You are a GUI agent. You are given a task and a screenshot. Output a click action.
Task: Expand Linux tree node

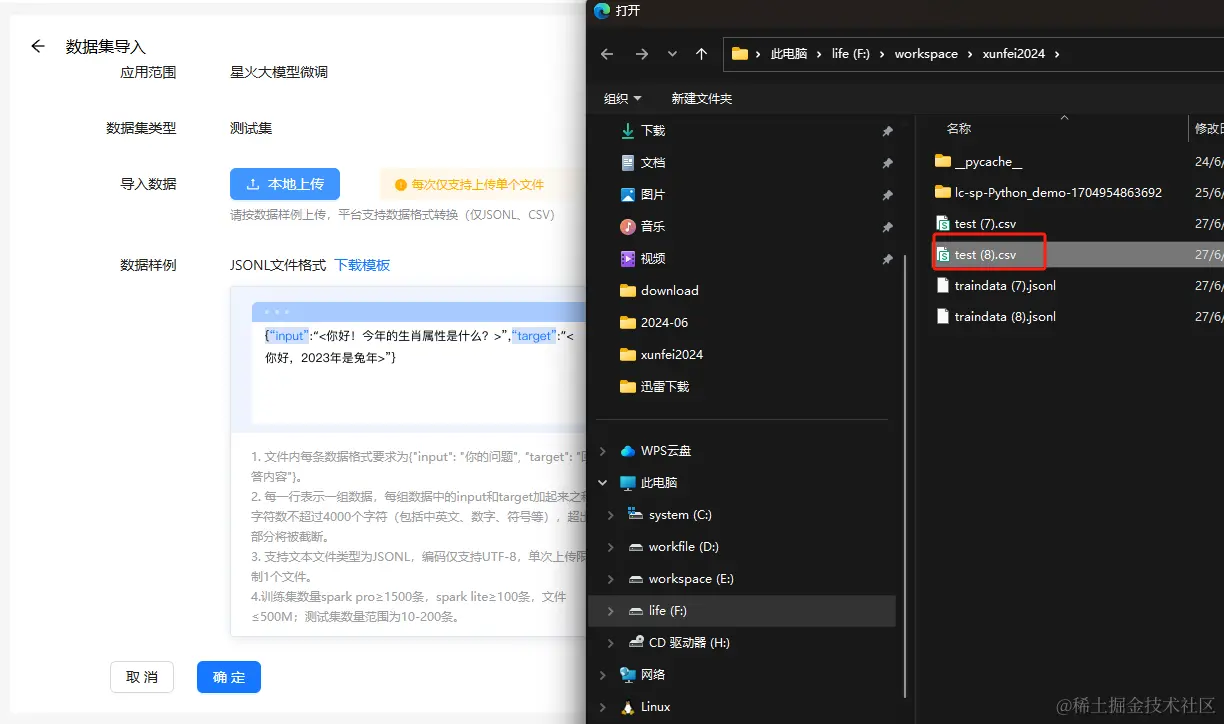coord(602,707)
